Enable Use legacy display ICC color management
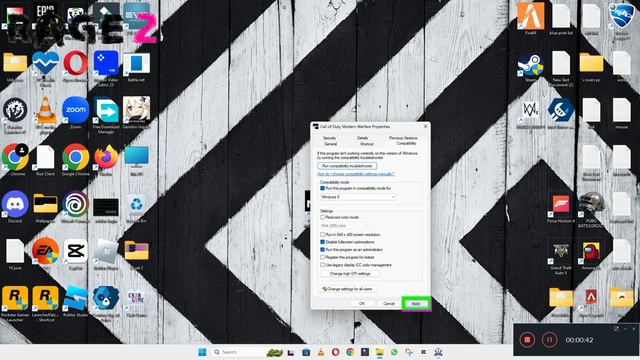Viewport: 640px width, 360px height. click(x=322, y=265)
